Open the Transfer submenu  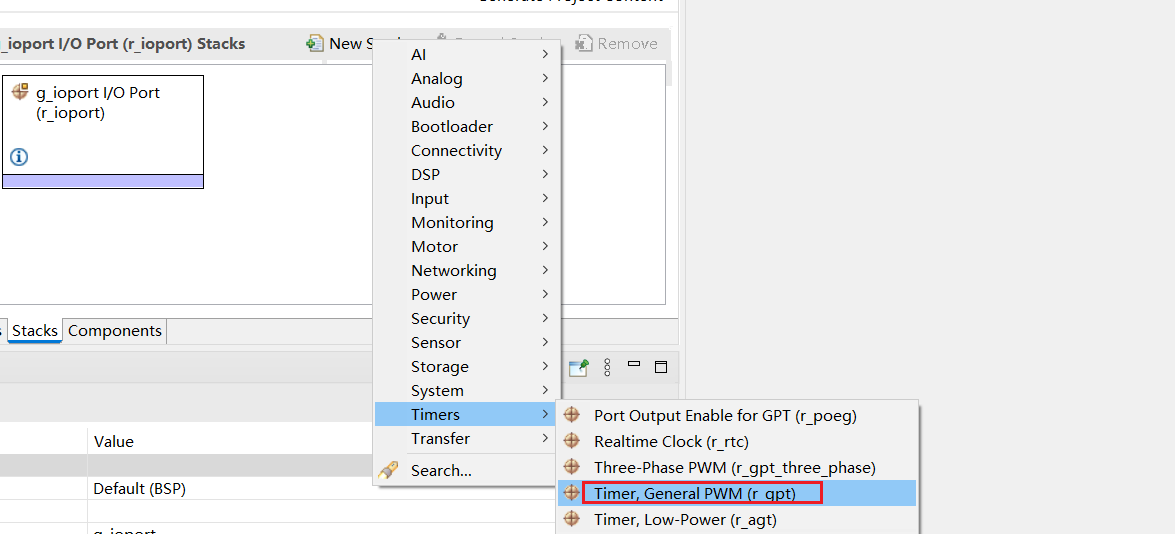pyautogui.click(x=467, y=438)
